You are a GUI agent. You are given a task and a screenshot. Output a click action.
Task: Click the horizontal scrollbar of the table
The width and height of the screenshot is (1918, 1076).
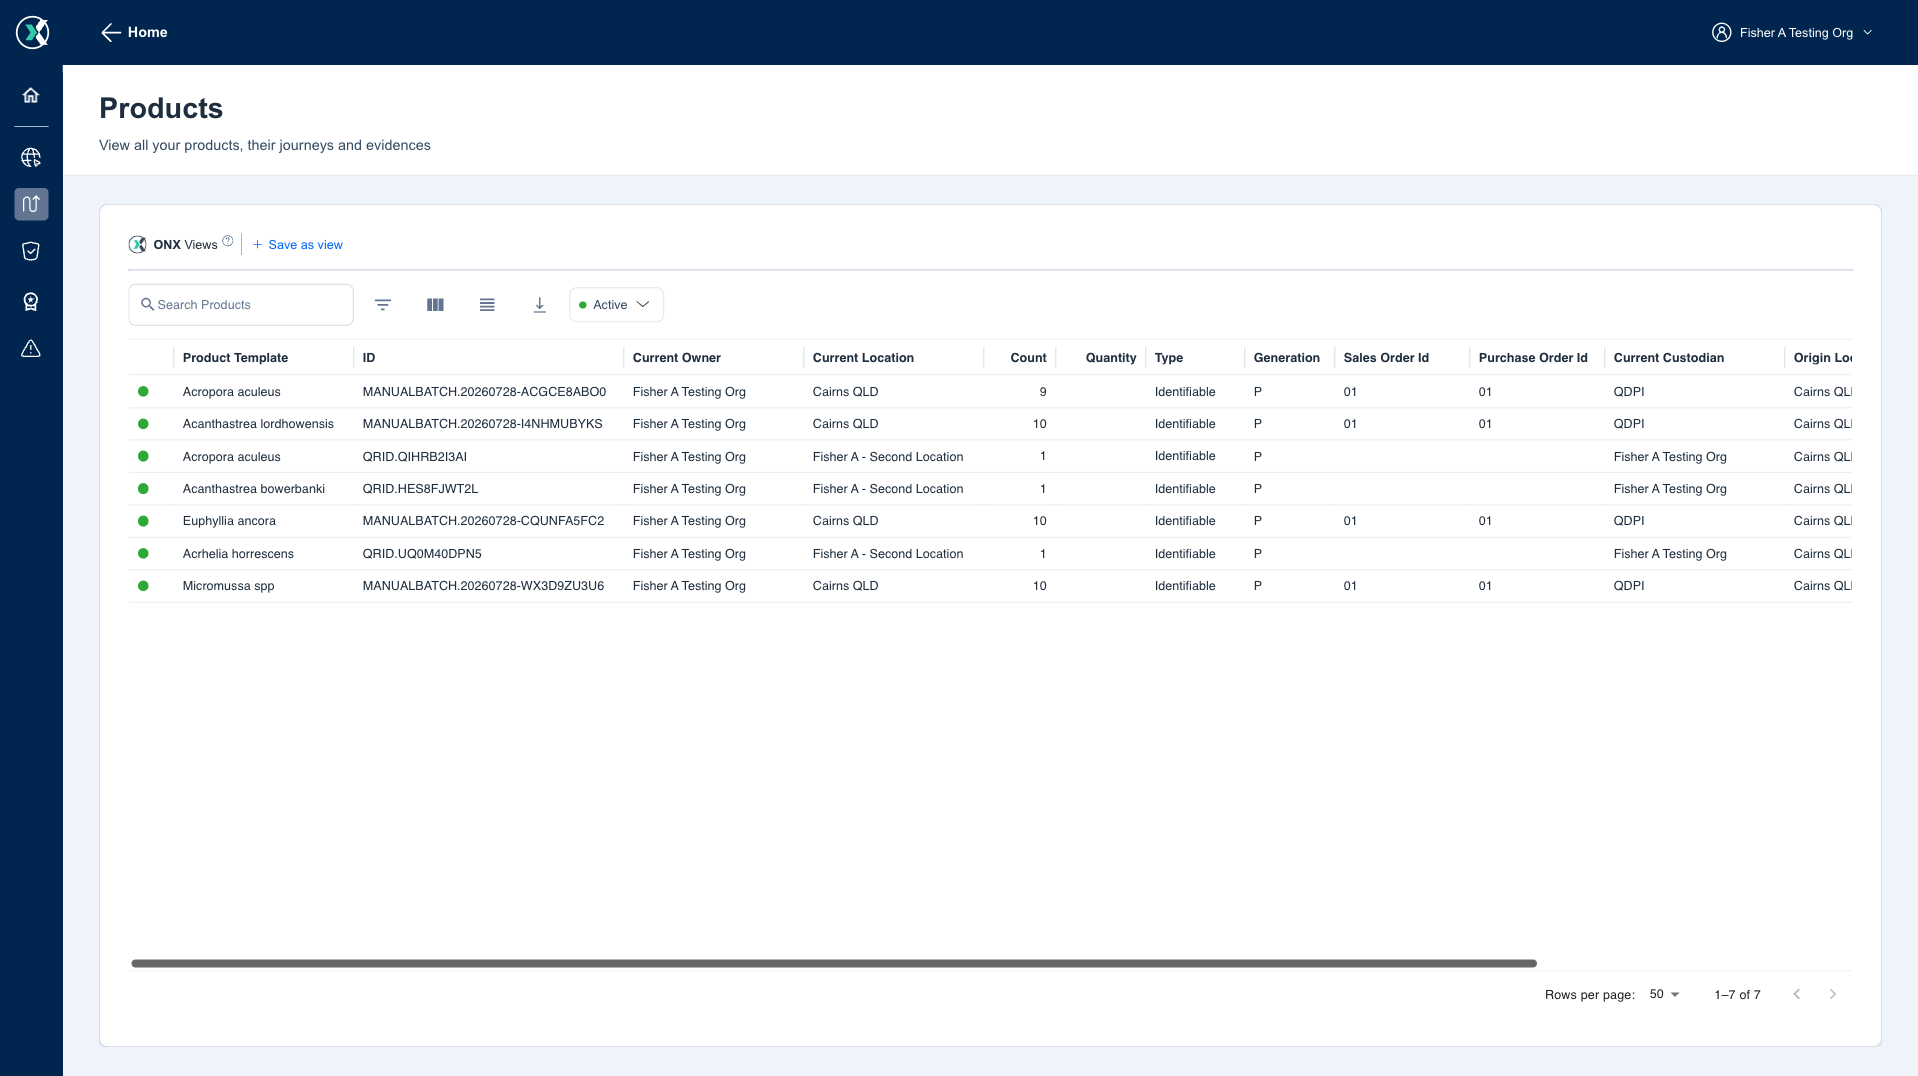tap(834, 964)
